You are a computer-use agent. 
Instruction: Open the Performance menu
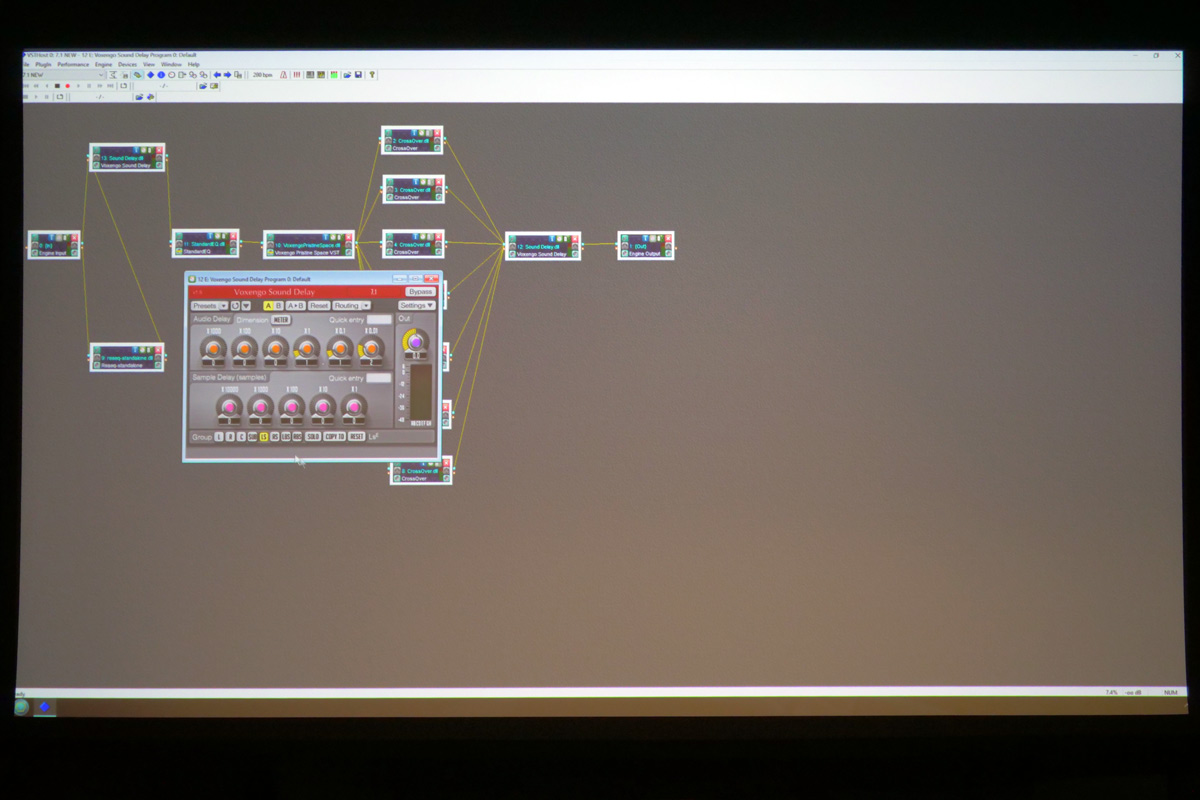[73, 64]
